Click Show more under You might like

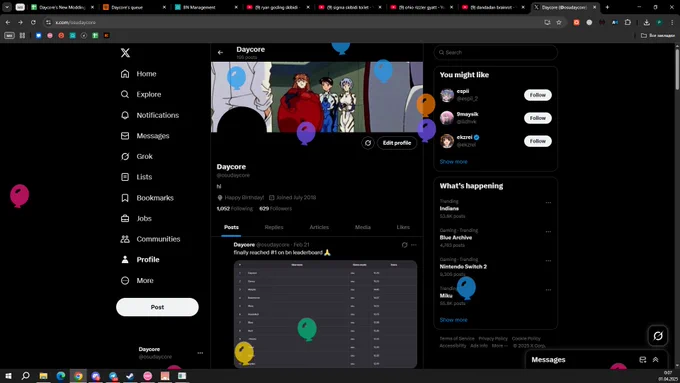(x=454, y=161)
